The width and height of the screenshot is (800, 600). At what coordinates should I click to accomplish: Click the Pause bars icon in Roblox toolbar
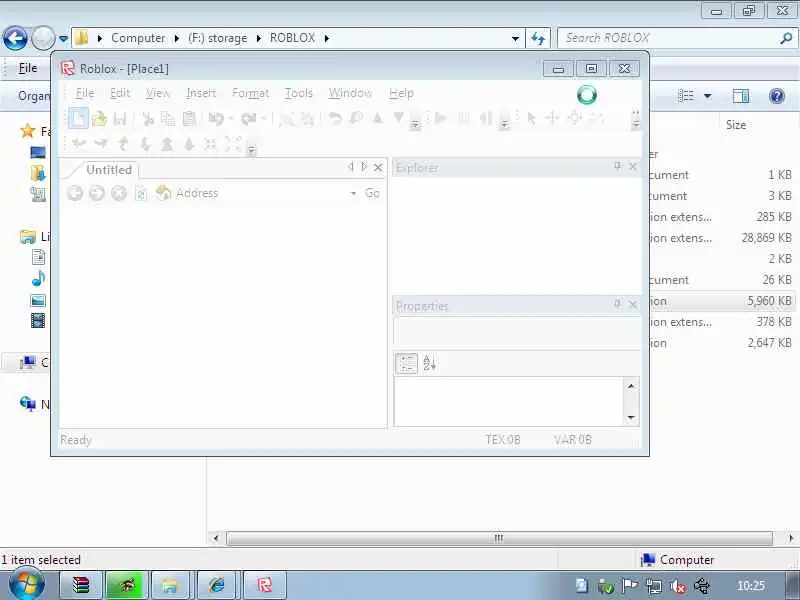pyautogui.click(x=464, y=118)
